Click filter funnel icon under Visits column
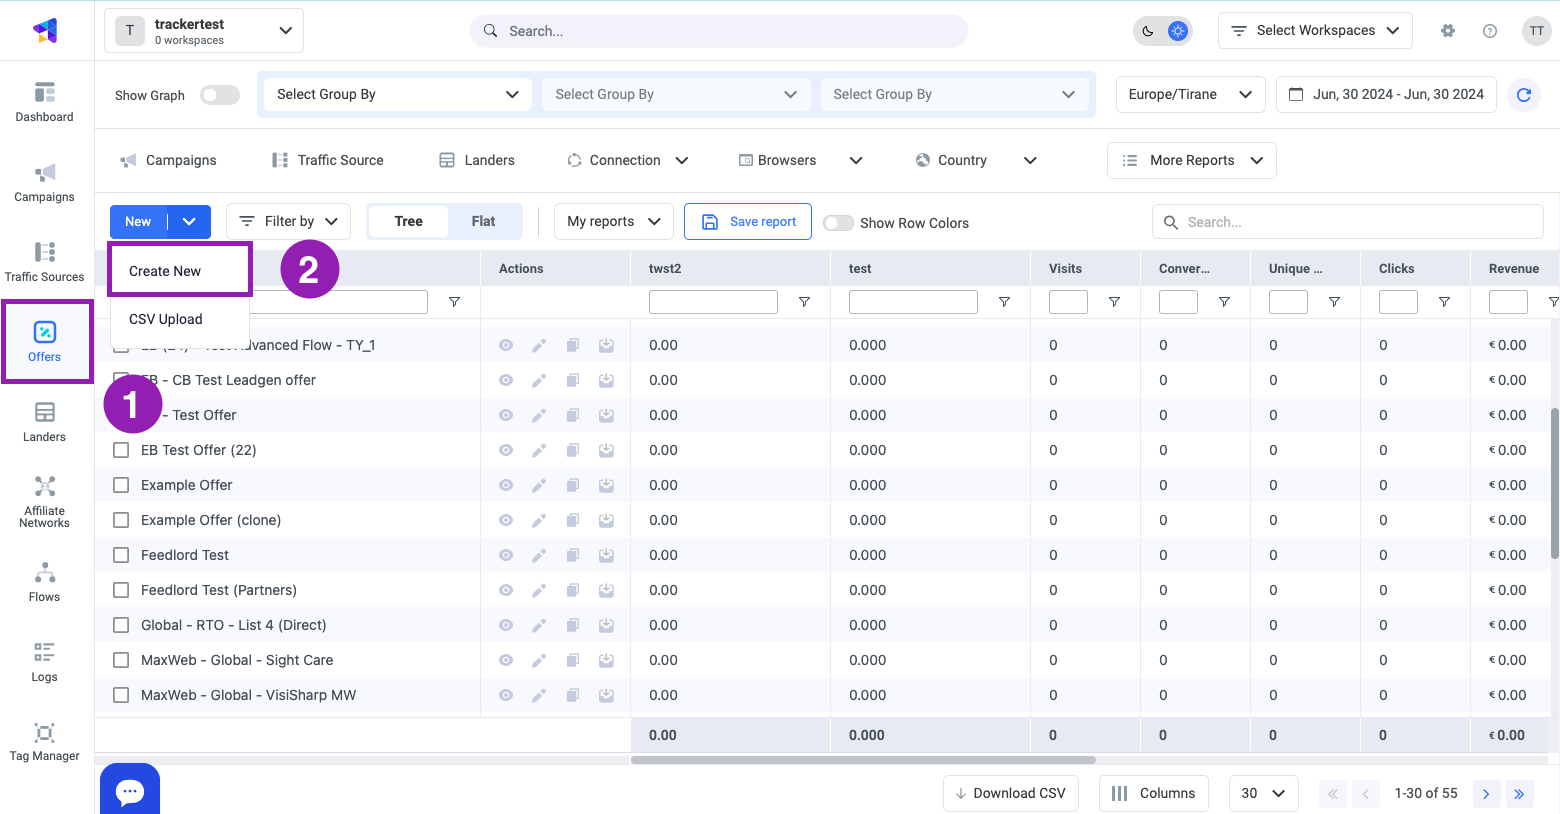This screenshot has height=814, width=1560. click(1114, 302)
